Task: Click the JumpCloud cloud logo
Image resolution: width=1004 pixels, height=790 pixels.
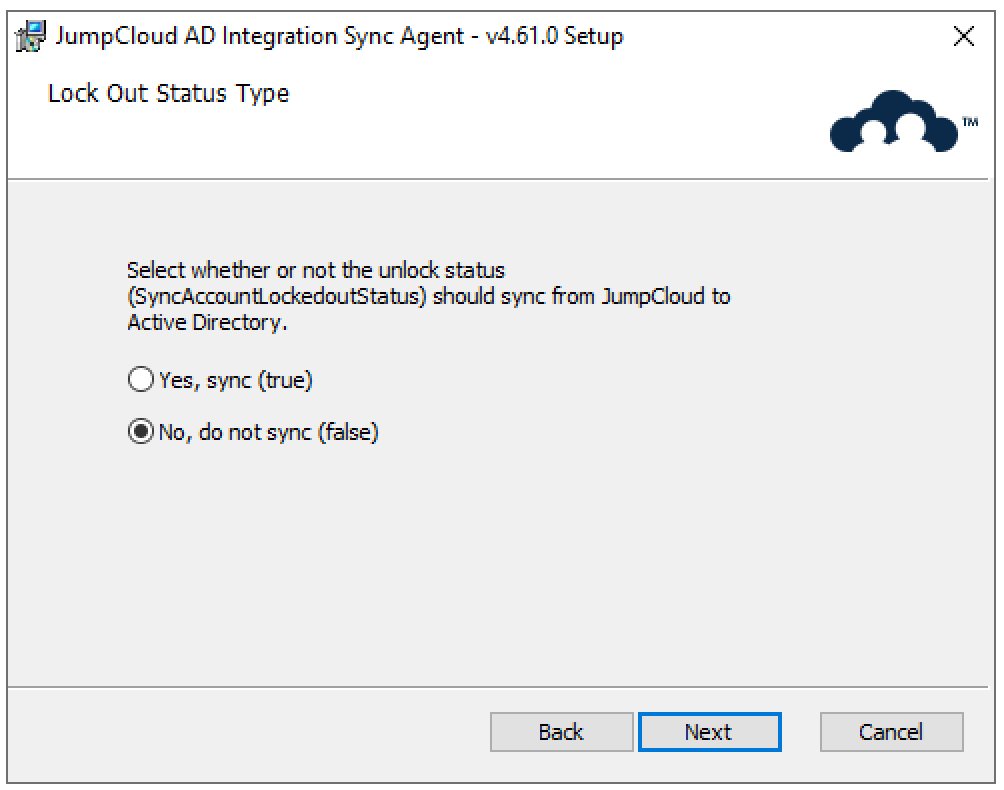Action: coord(892,124)
